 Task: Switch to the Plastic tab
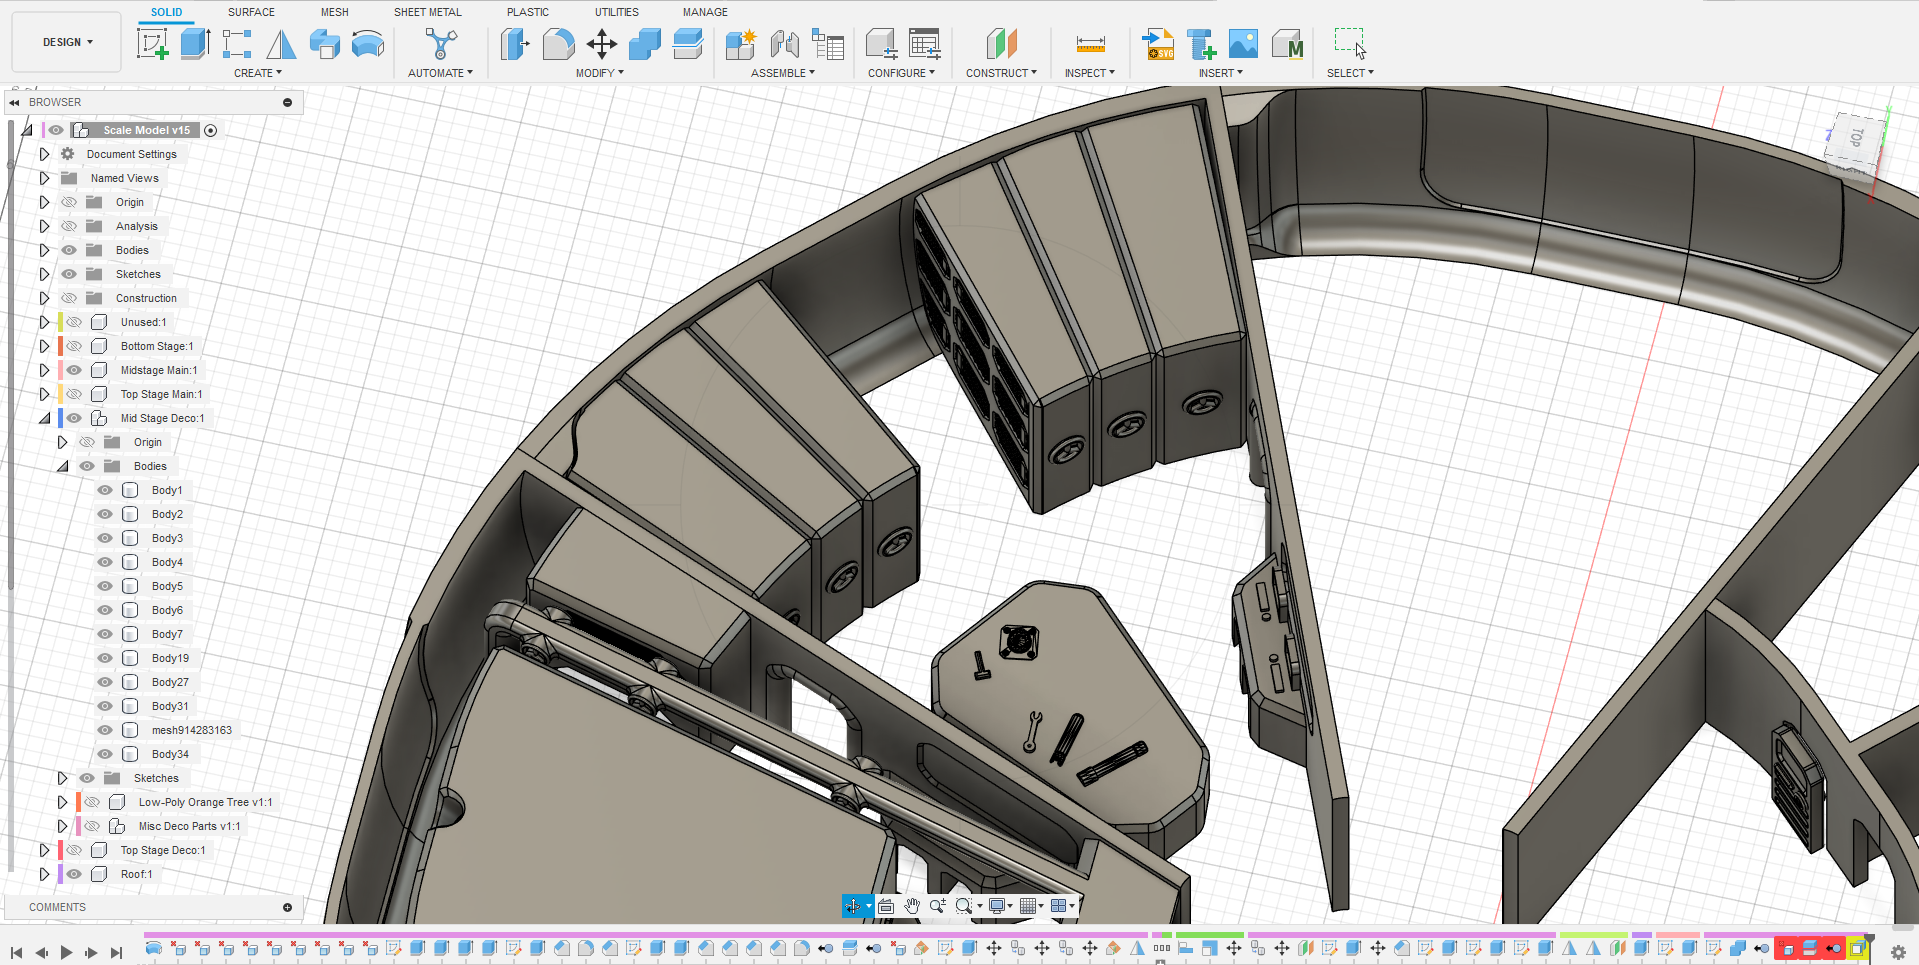527,12
